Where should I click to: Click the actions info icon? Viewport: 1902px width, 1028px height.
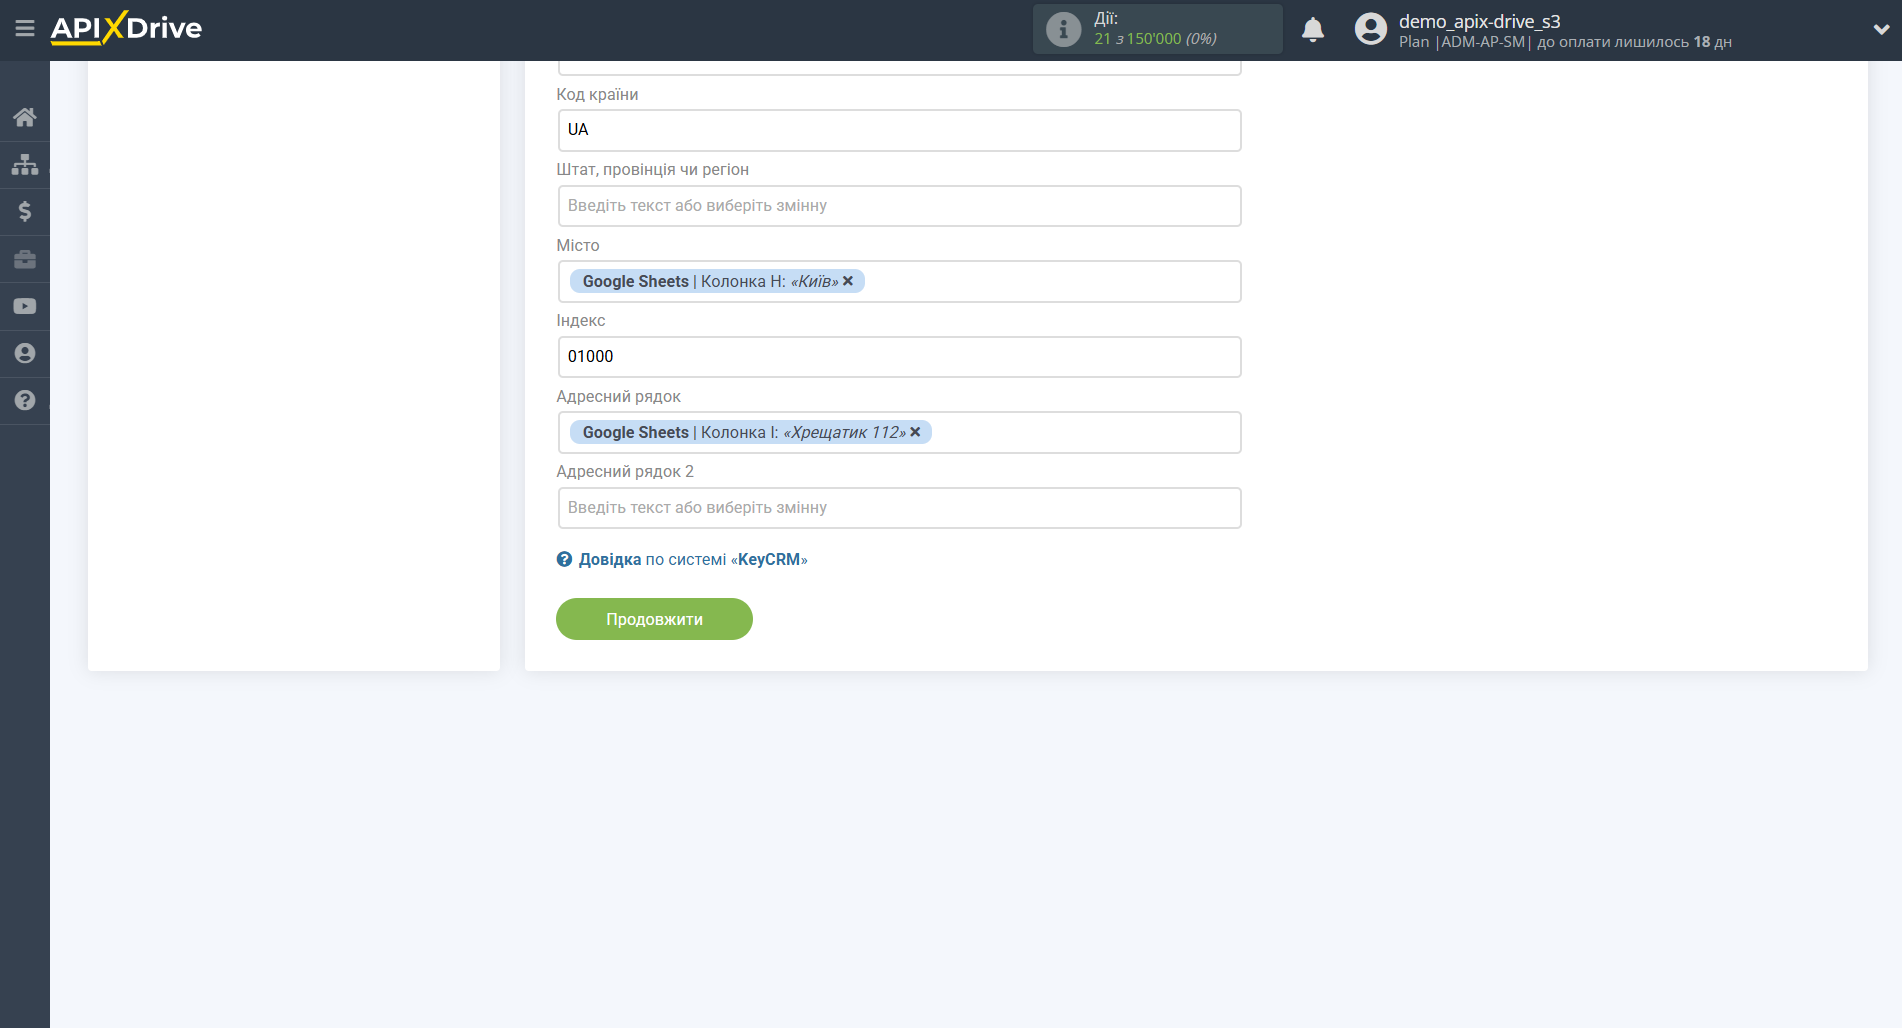pos(1063,29)
